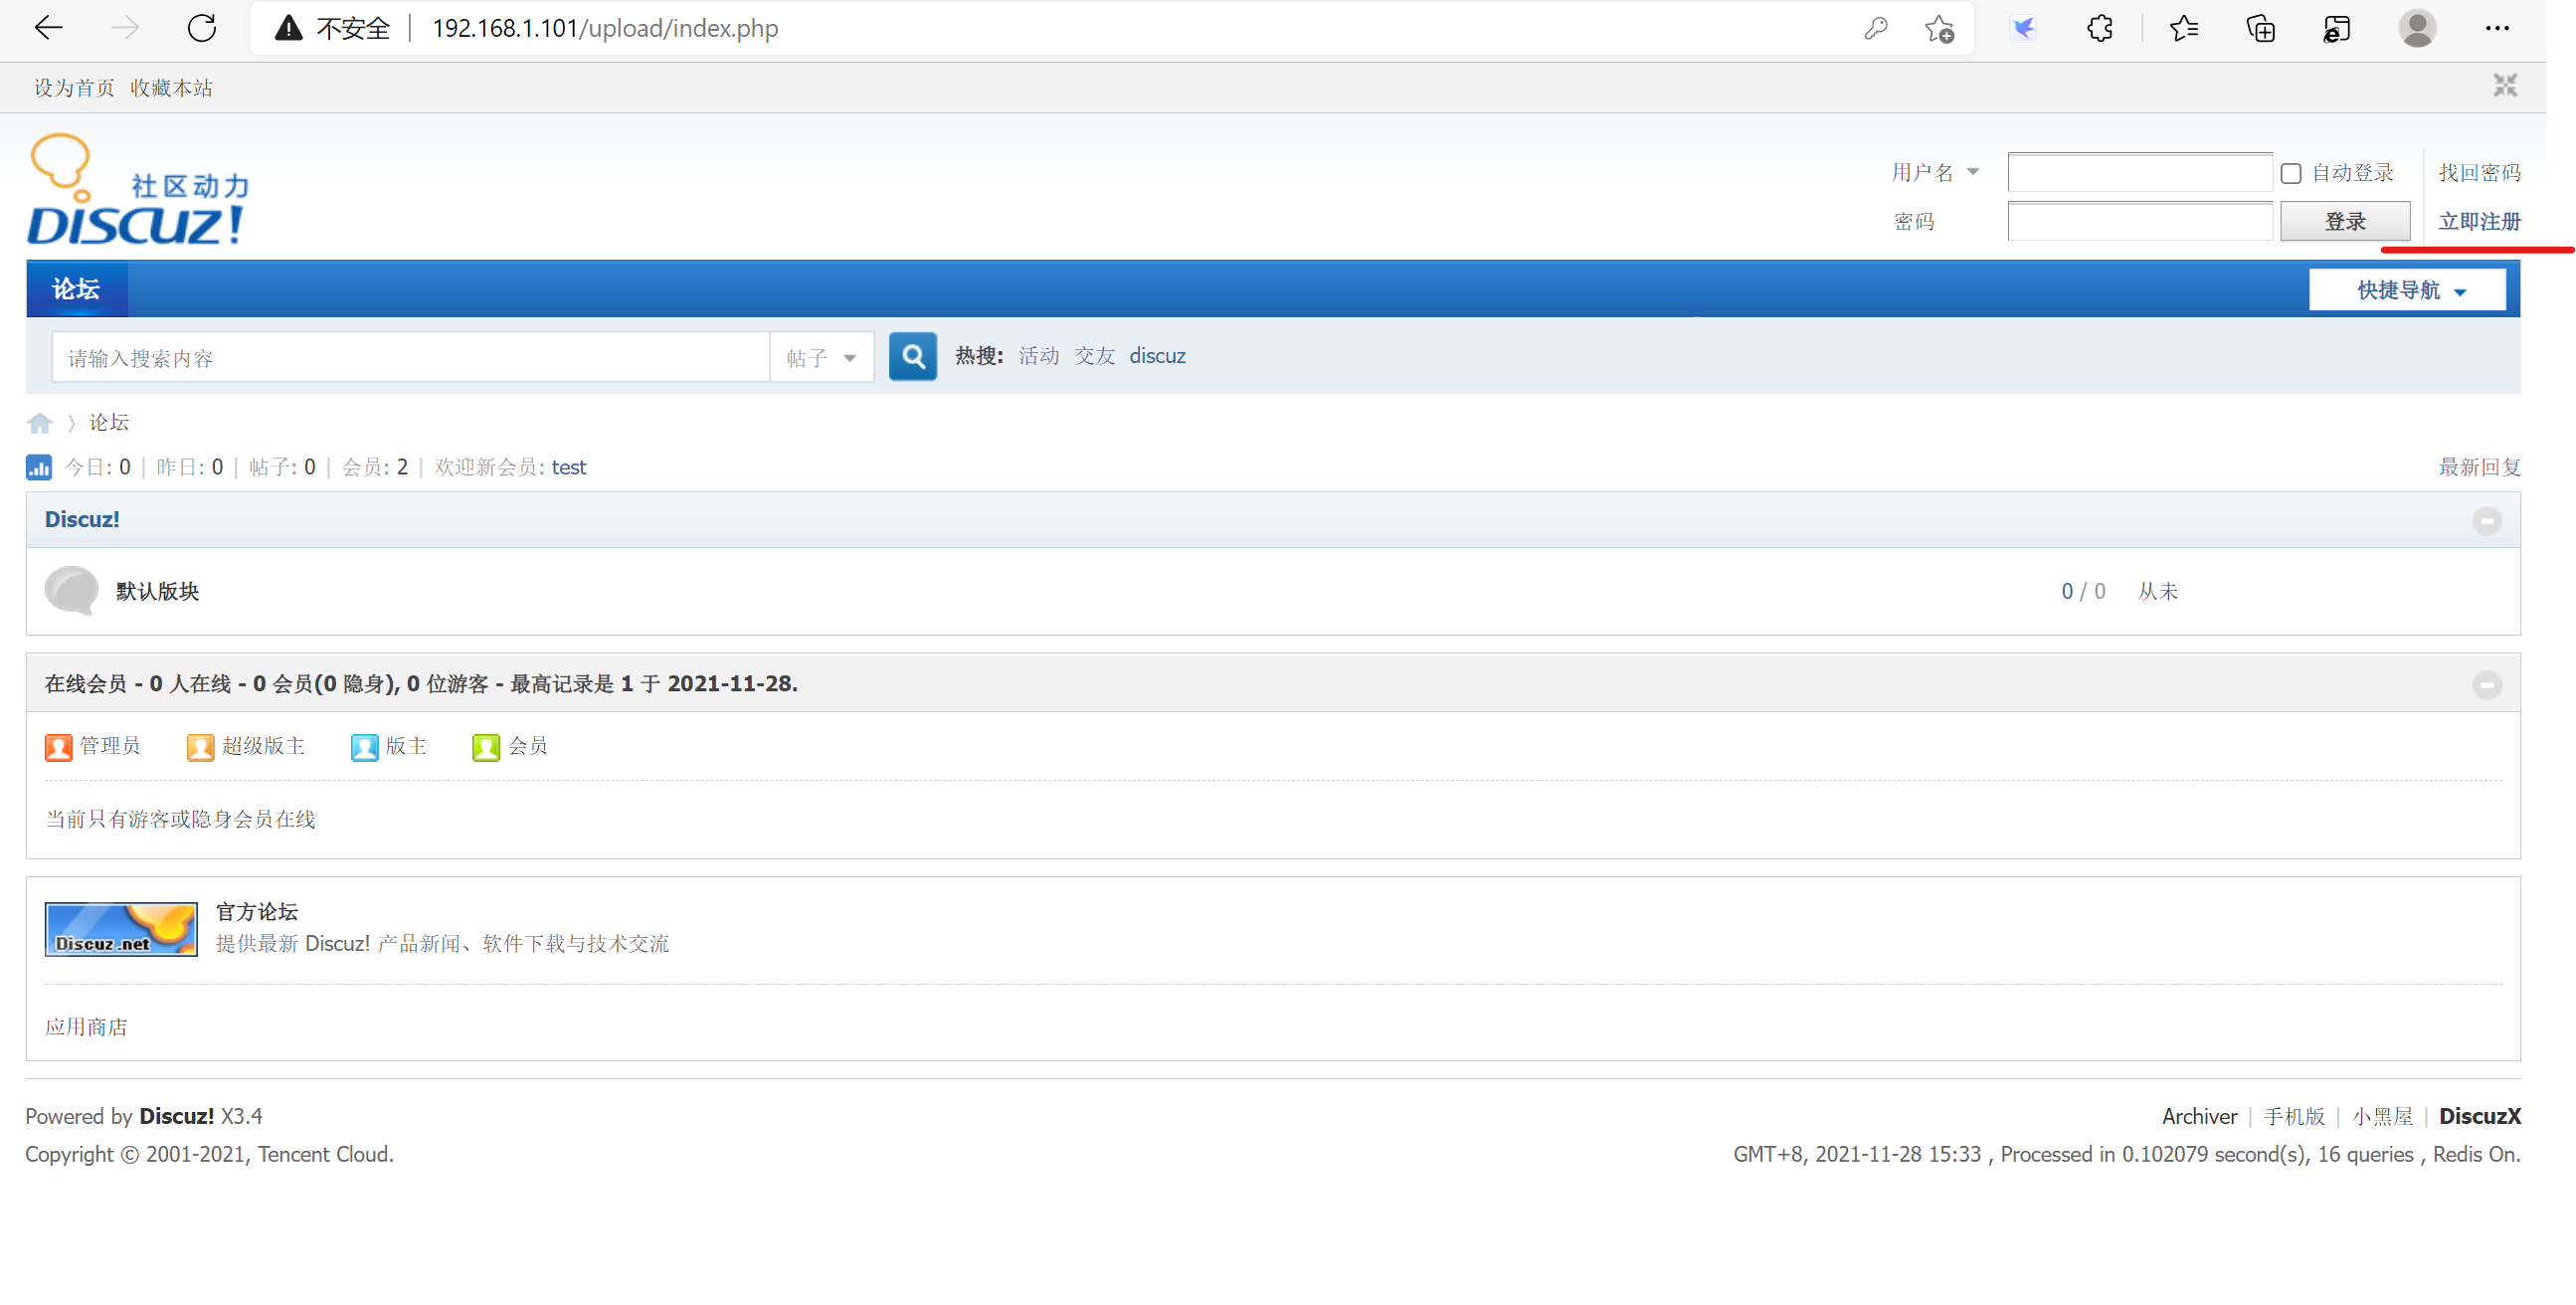The image size is (2576, 1305).
Task: Click the 版主 moderator icon
Action: (x=364, y=747)
